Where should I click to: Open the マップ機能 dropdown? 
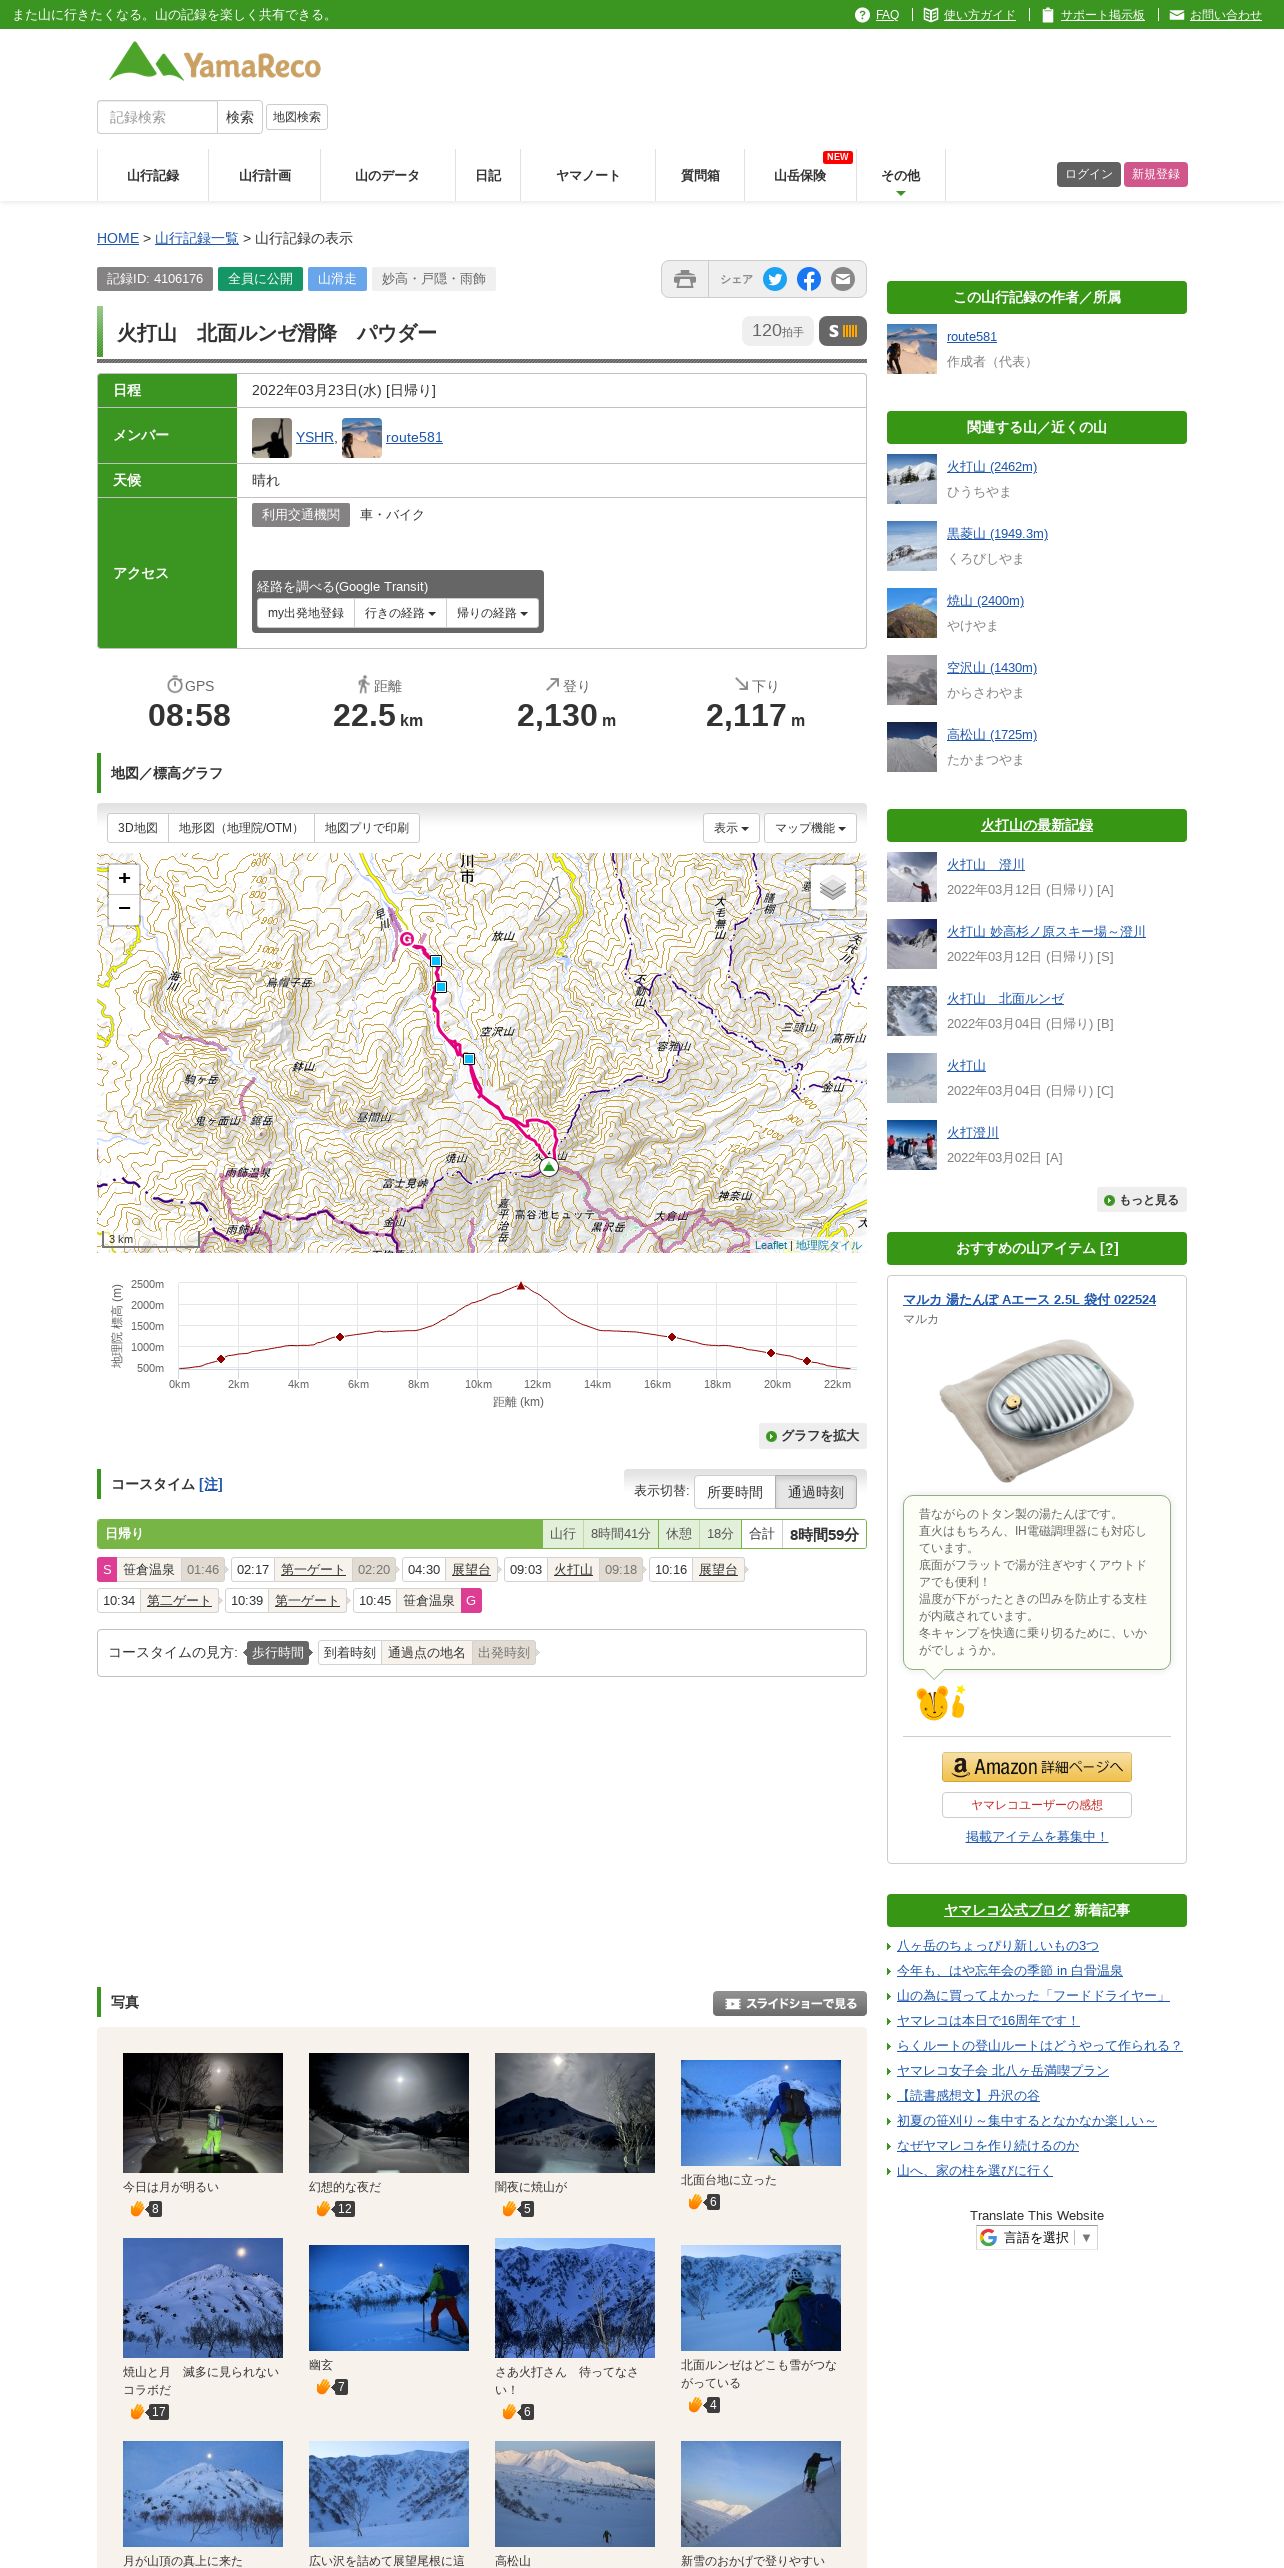[810, 828]
